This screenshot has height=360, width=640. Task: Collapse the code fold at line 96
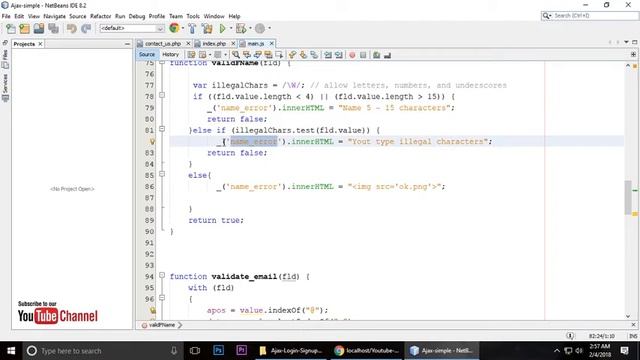click(x=162, y=298)
